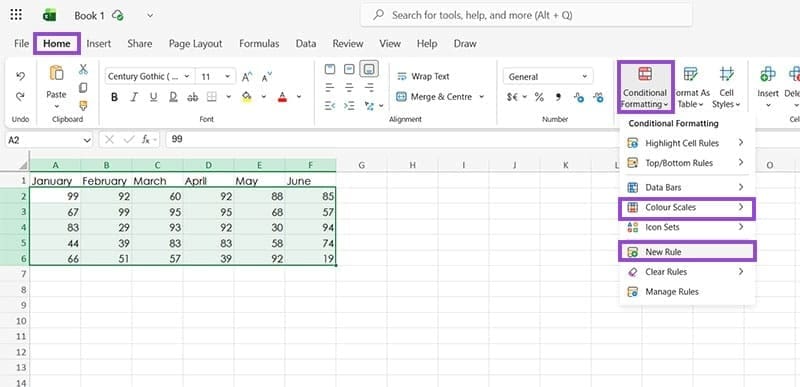Open the File menu
Viewport: 800px width, 387px height.
(21, 44)
